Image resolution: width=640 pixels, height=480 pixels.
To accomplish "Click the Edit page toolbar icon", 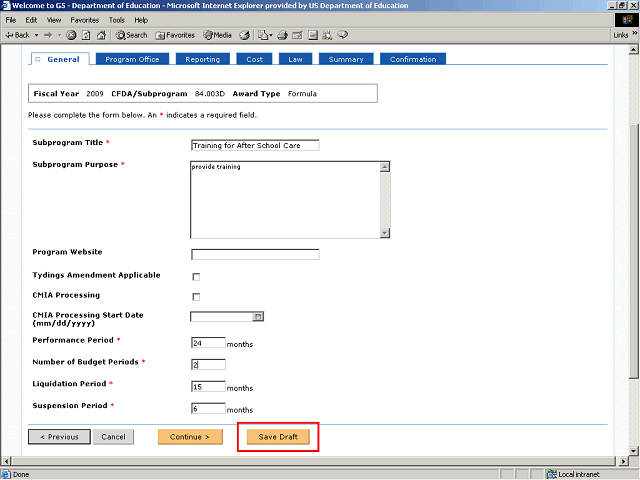I will [297, 36].
